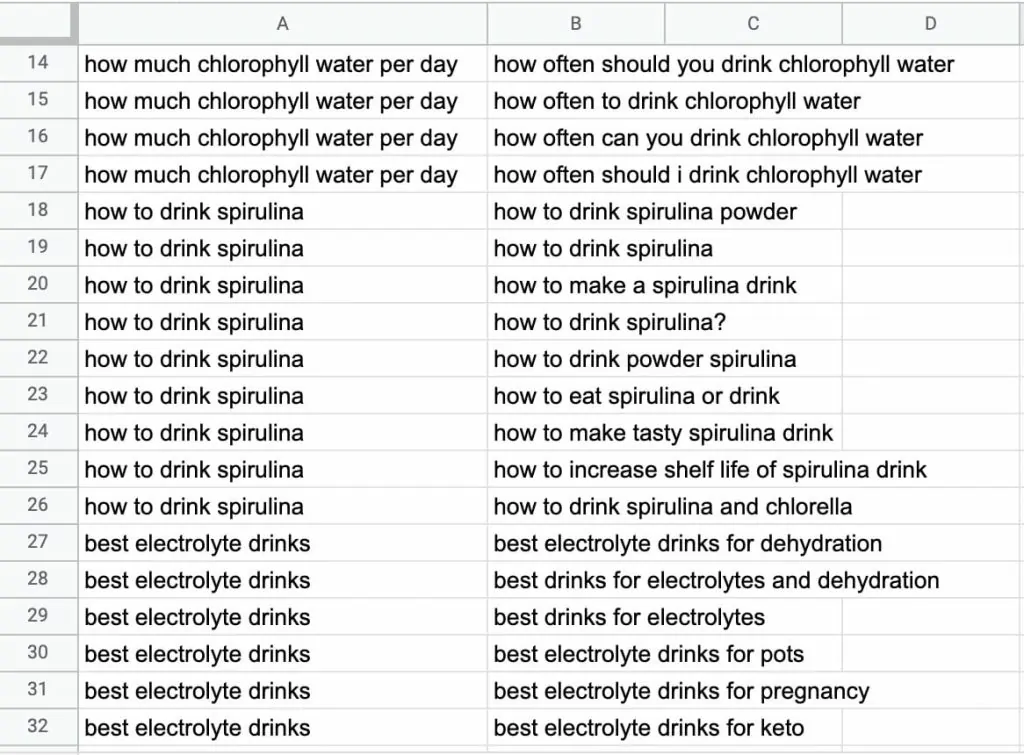Select row 18 header
The width and height of the screenshot is (1024, 755).
pos(38,210)
